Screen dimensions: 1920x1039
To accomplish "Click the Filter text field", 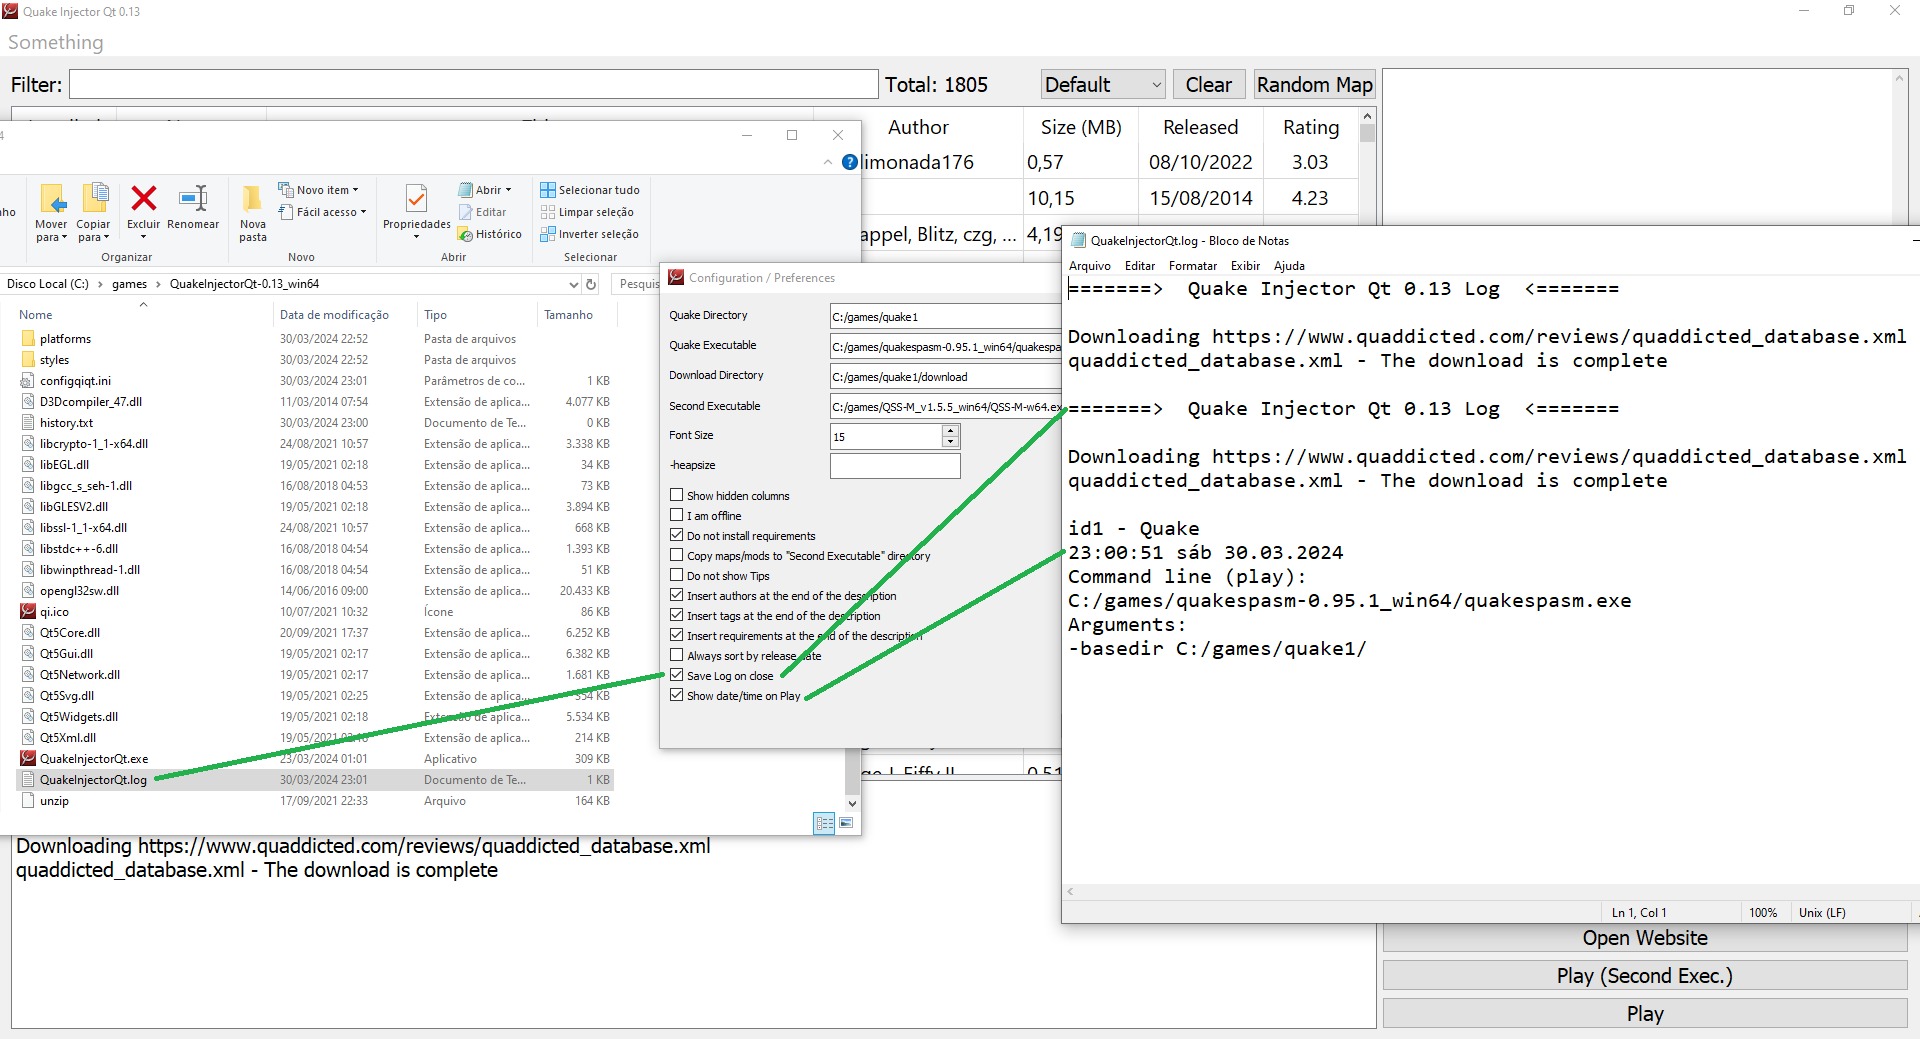I will tap(473, 85).
